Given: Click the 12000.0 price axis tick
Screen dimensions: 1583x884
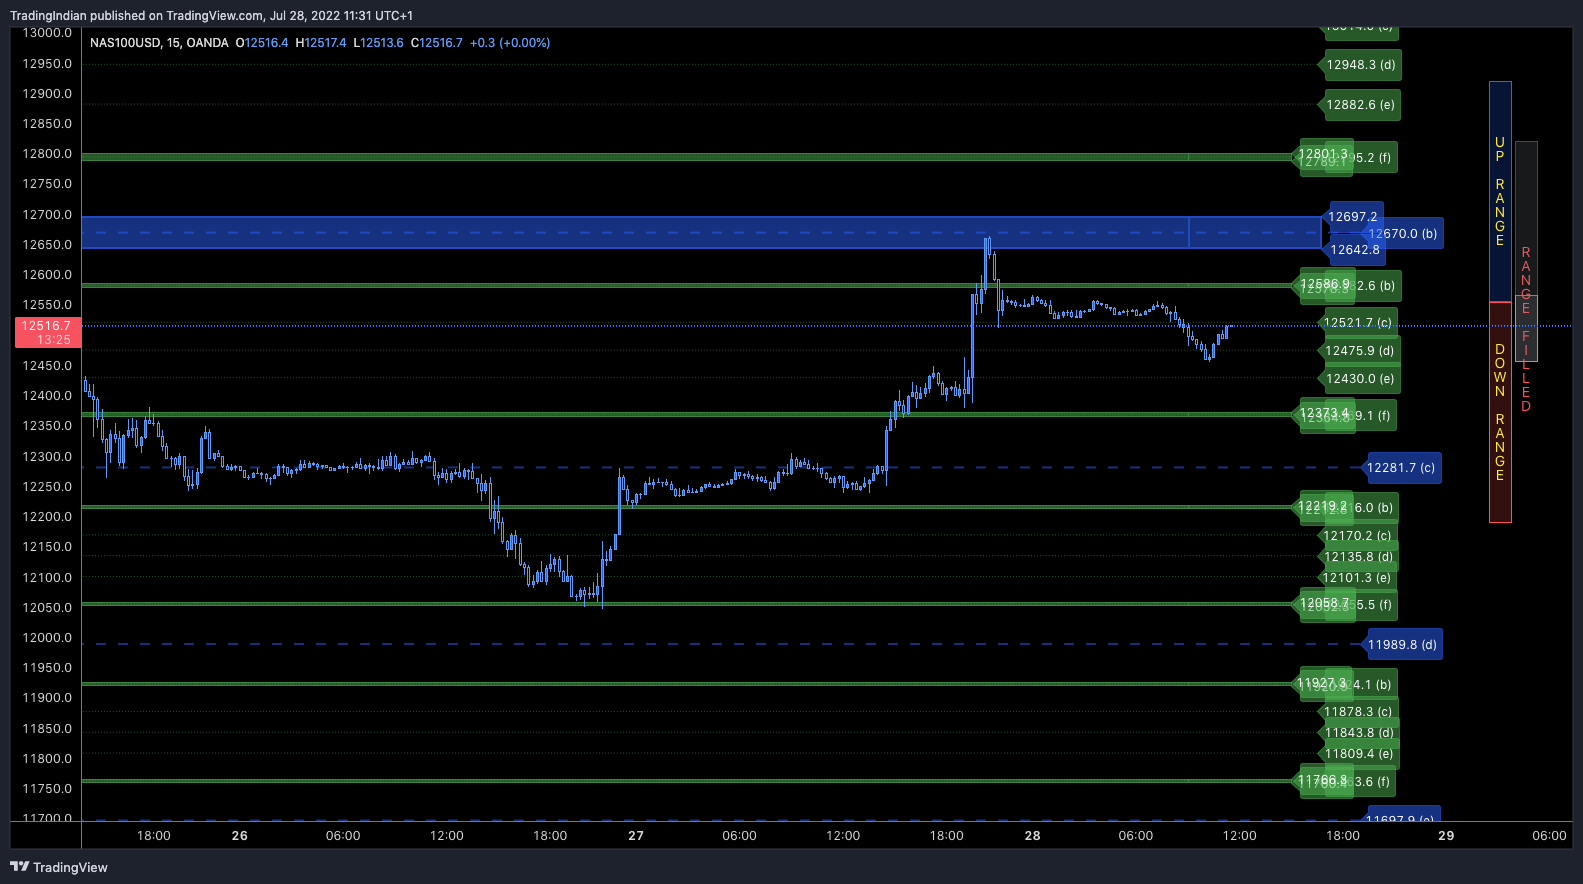Looking at the screenshot, I should click(48, 638).
